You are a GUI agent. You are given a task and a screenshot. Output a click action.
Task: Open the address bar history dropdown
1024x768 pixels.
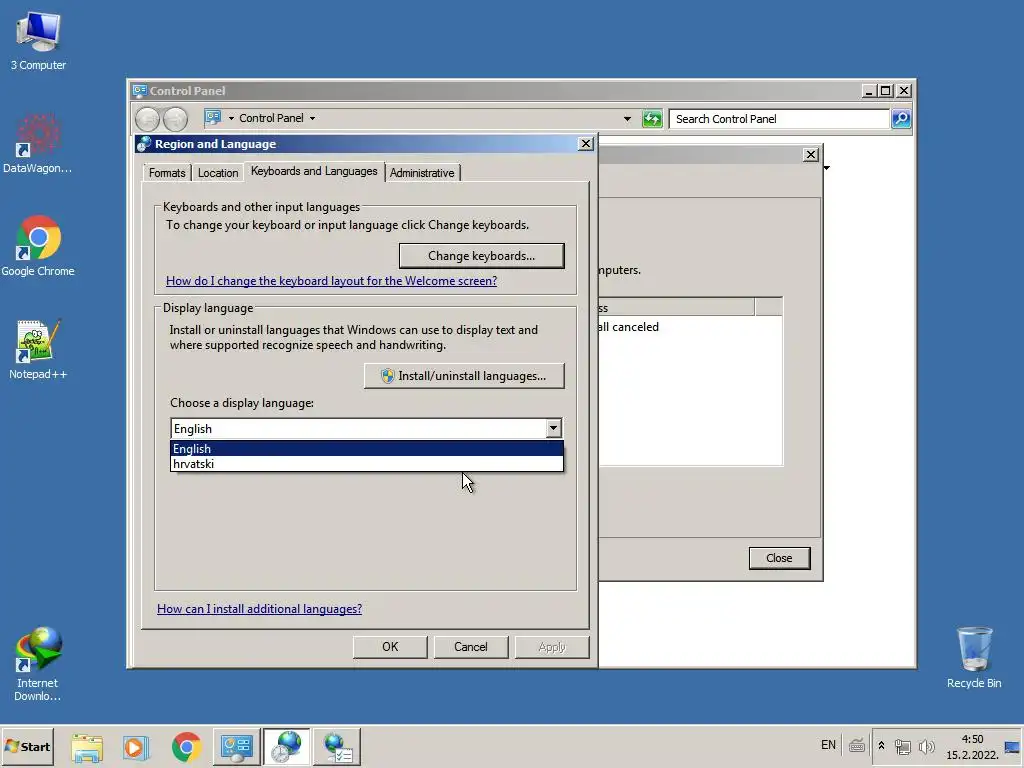(x=627, y=119)
